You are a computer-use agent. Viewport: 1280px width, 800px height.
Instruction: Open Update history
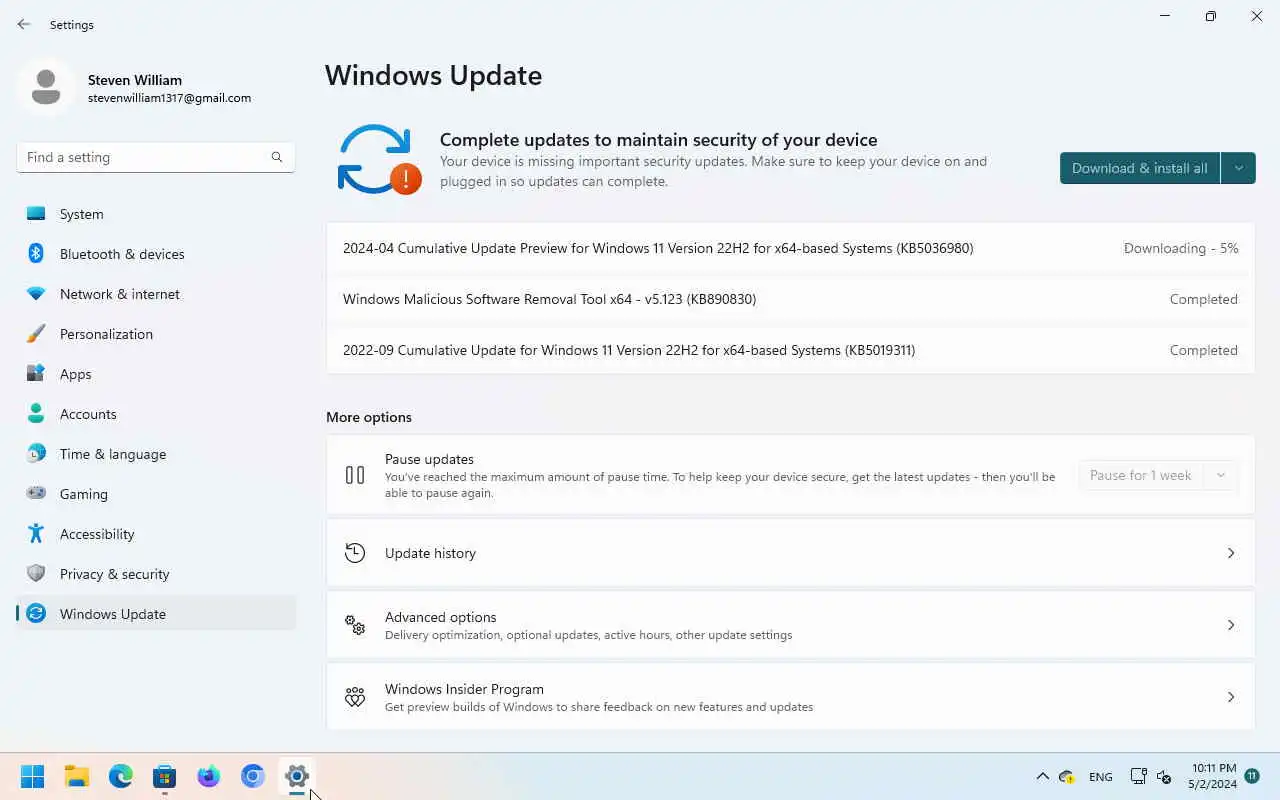[x=790, y=553]
